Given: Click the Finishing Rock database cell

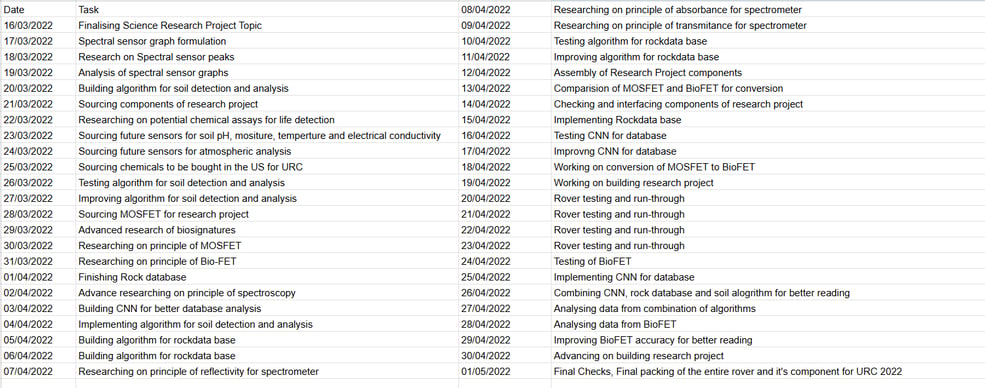Looking at the screenshot, I should (x=267, y=277).
